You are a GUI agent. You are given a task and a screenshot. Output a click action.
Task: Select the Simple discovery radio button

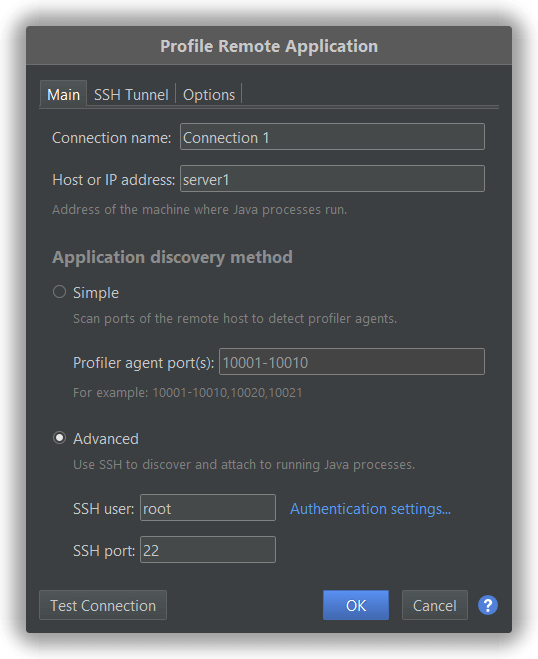tap(59, 292)
